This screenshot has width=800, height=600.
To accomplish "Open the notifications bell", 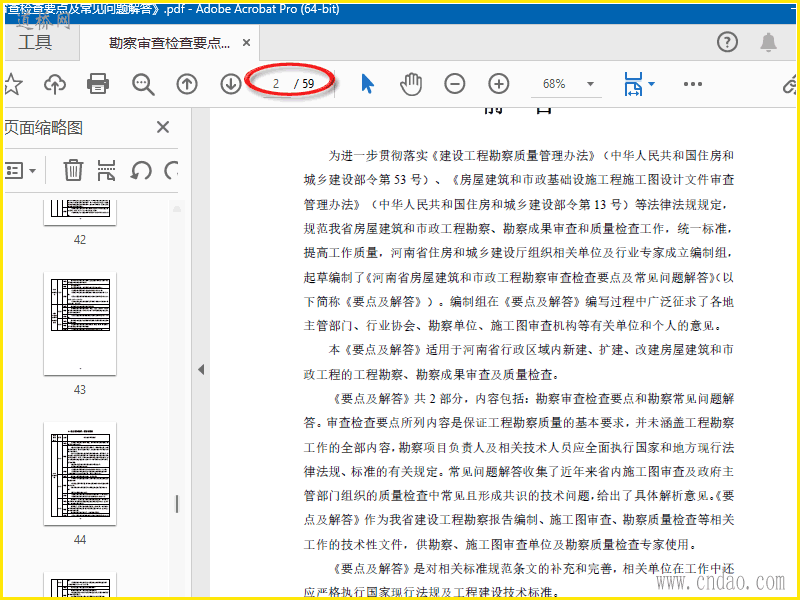I will (x=768, y=42).
